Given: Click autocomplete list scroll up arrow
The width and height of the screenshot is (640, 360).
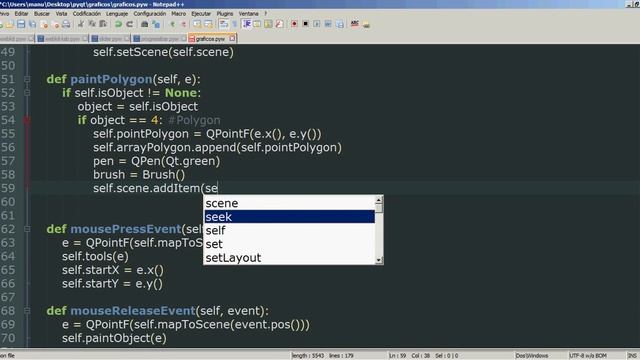Looking at the screenshot, I should [379, 200].
